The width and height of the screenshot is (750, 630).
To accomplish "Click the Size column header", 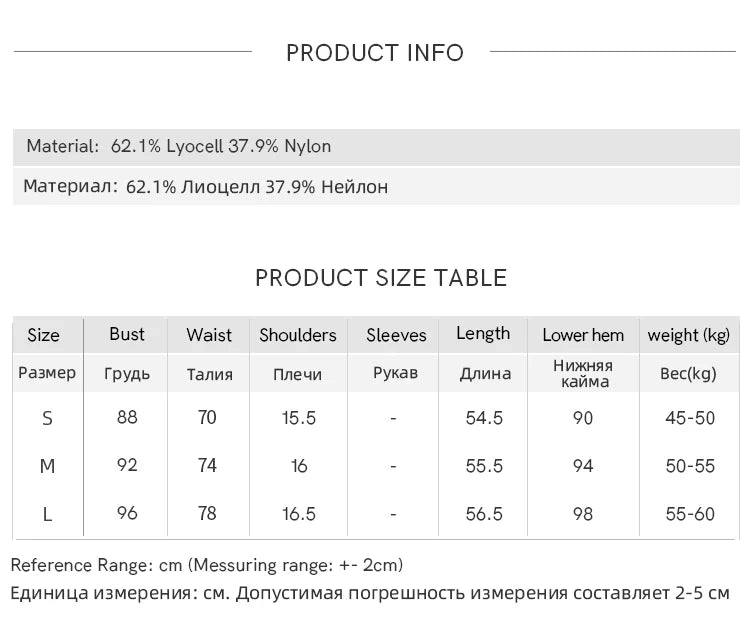I will pos(43,335).
